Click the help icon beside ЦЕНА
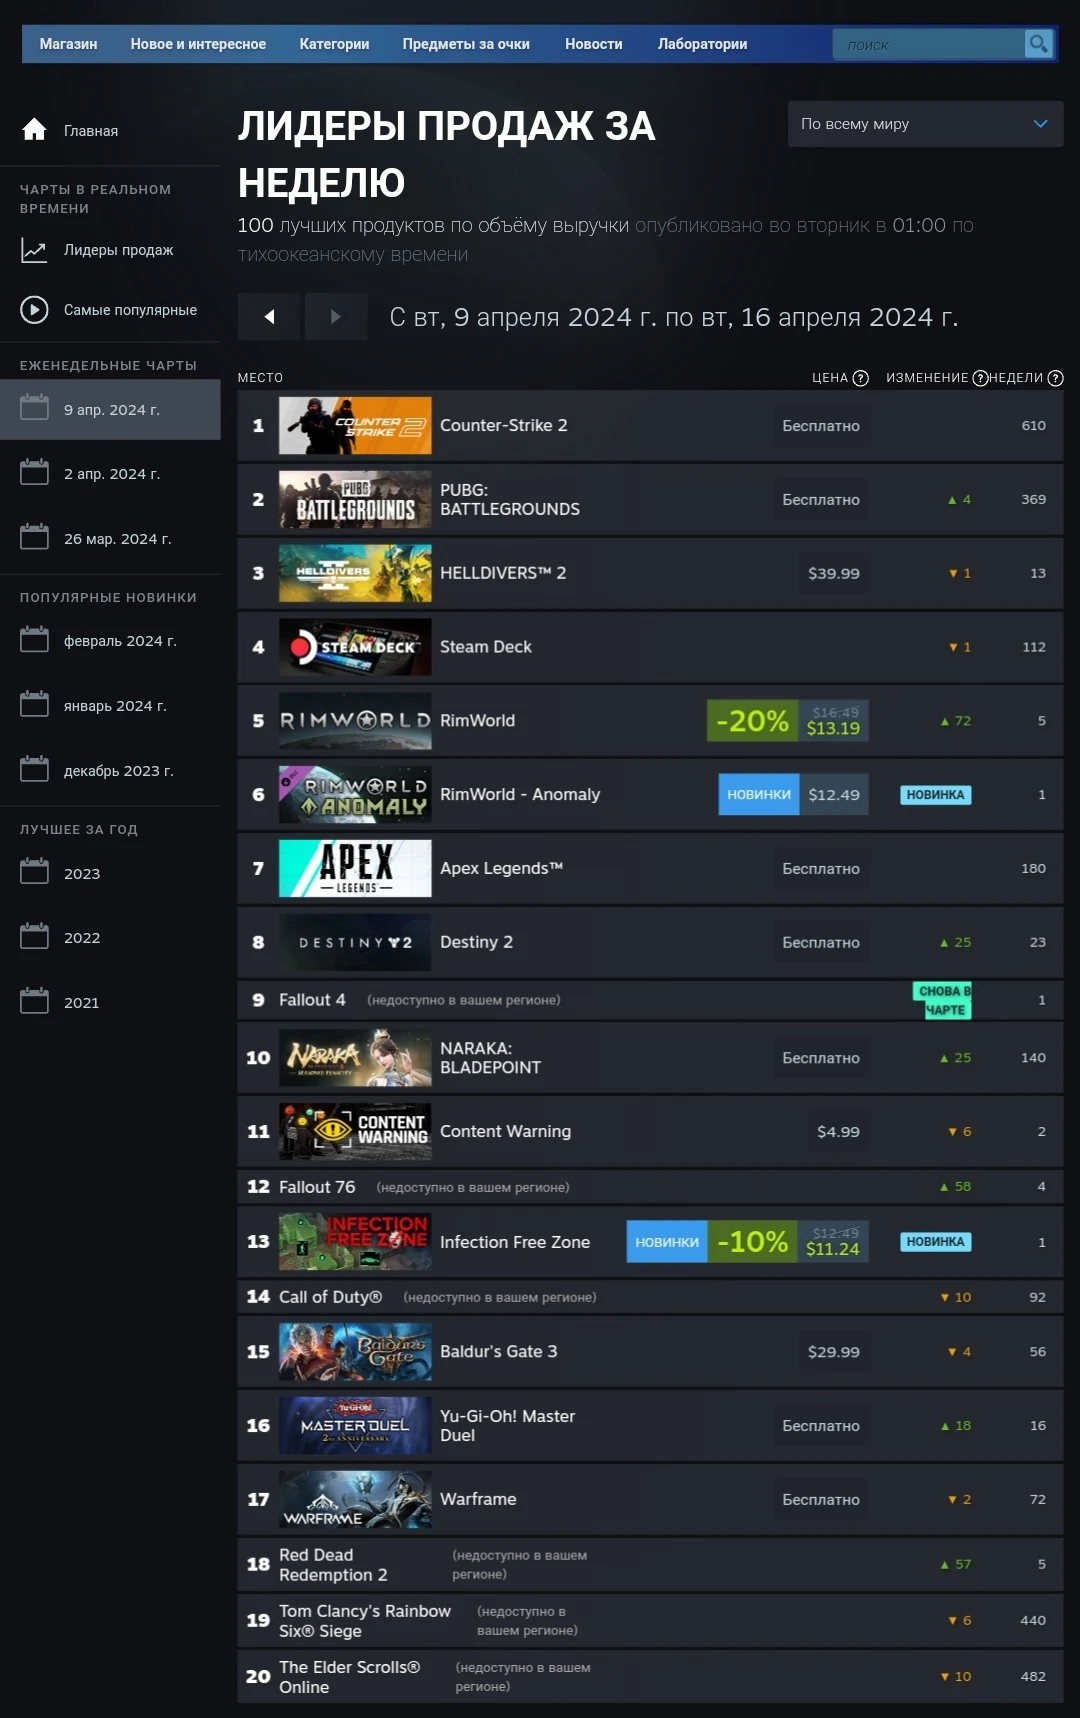Screen dimensions: 1080x1718 point(861,378)
